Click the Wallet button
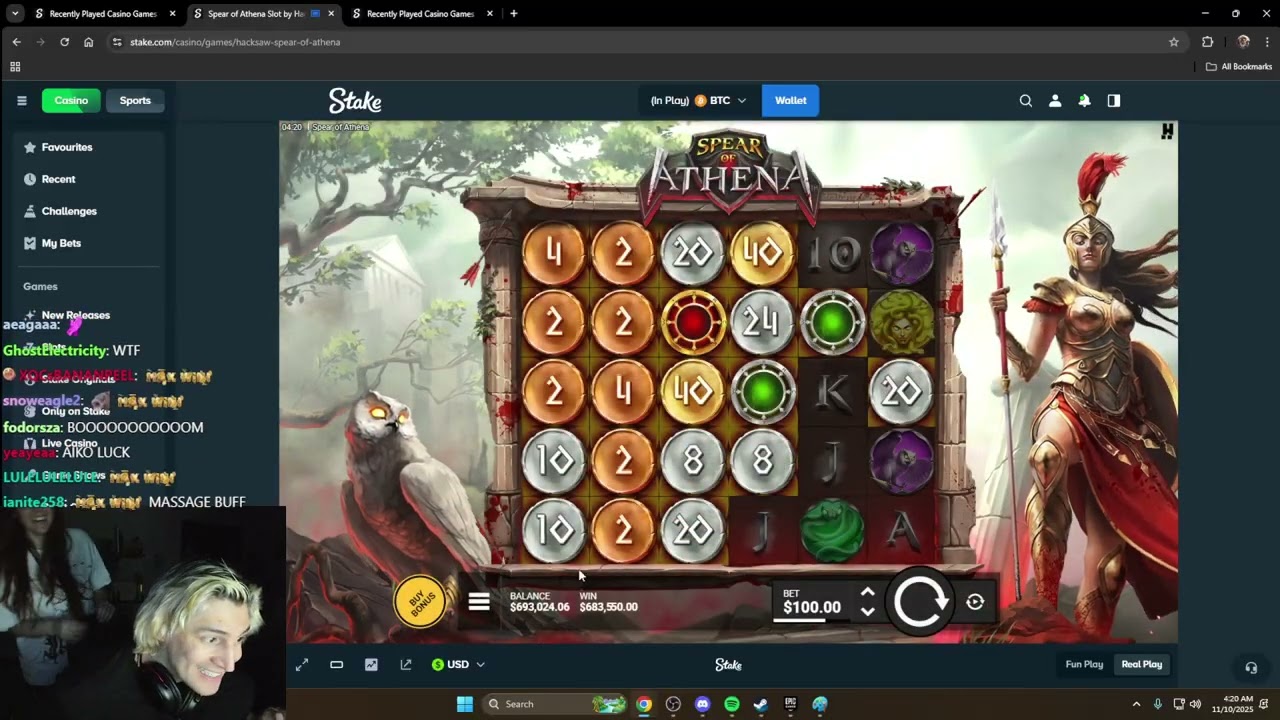1280x720 pixels. point(790,100)
